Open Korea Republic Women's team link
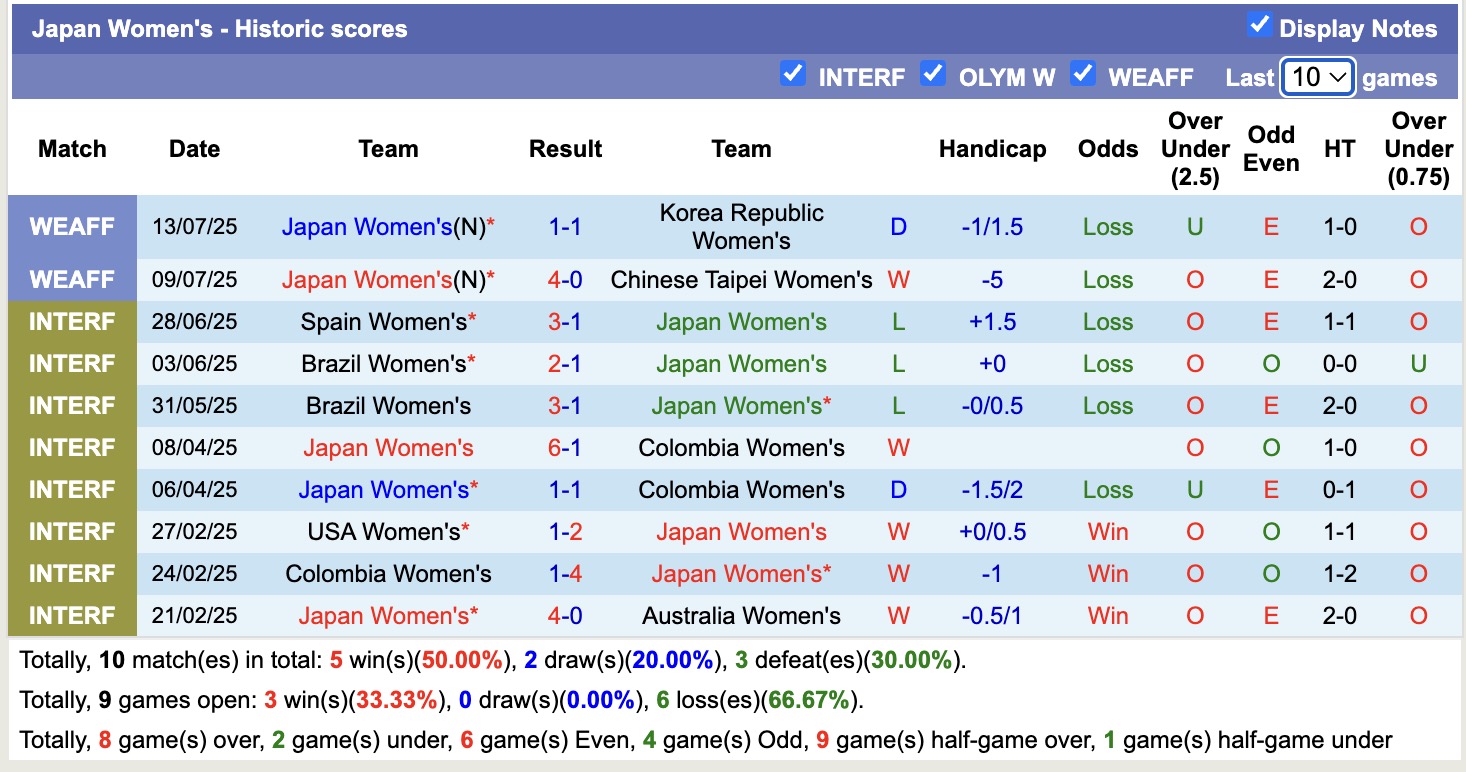 click(x=741, y=227)
